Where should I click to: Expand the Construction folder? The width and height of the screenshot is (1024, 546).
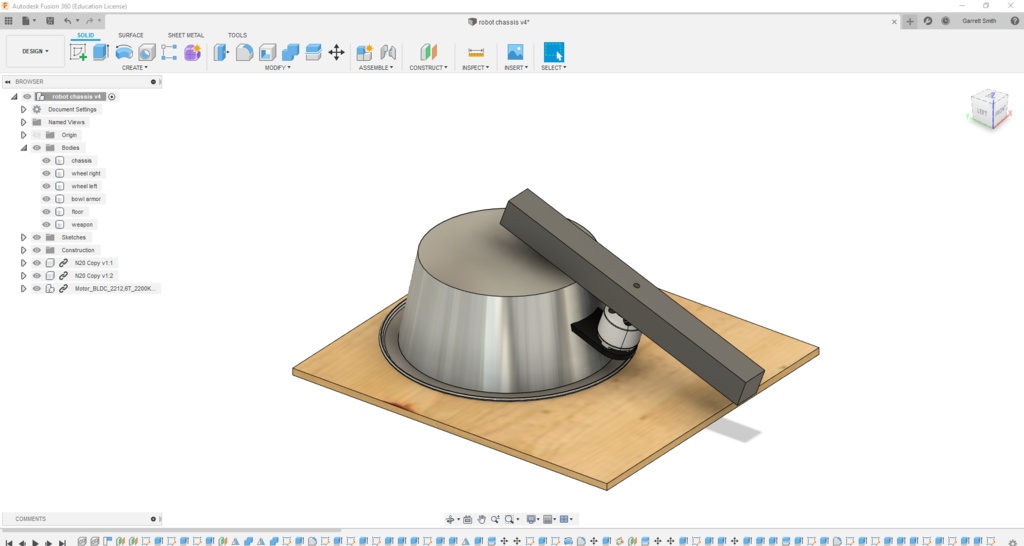(24, 250)
